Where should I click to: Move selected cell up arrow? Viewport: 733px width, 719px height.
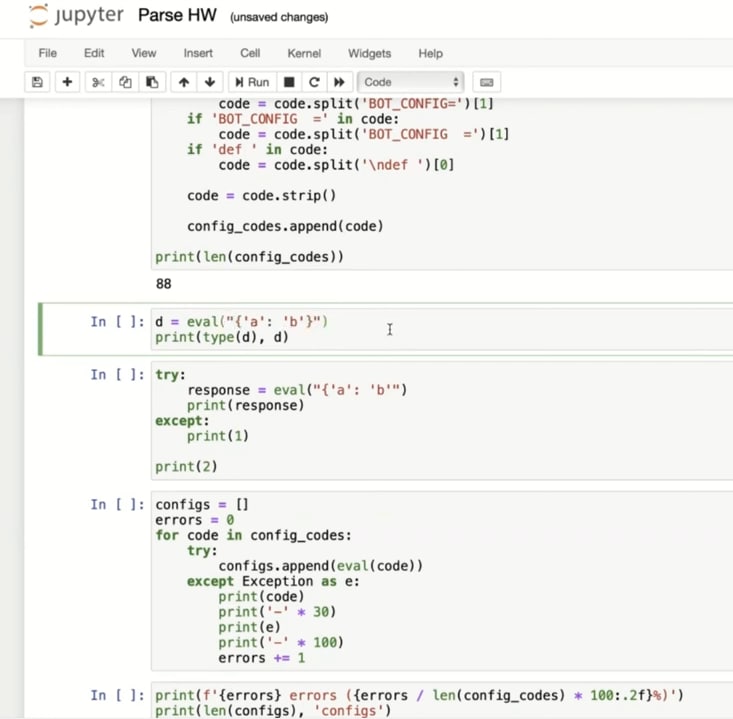(x=184, y=82)
